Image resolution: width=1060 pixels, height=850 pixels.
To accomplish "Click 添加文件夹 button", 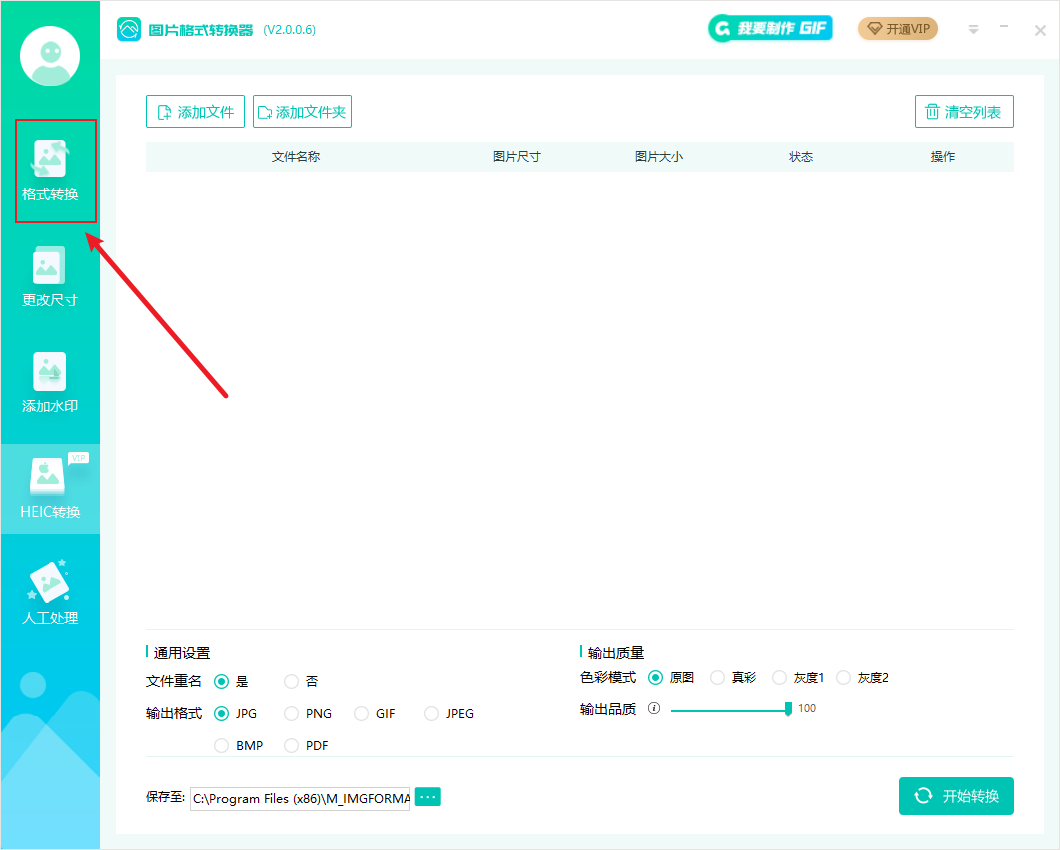I will [302, 112].
